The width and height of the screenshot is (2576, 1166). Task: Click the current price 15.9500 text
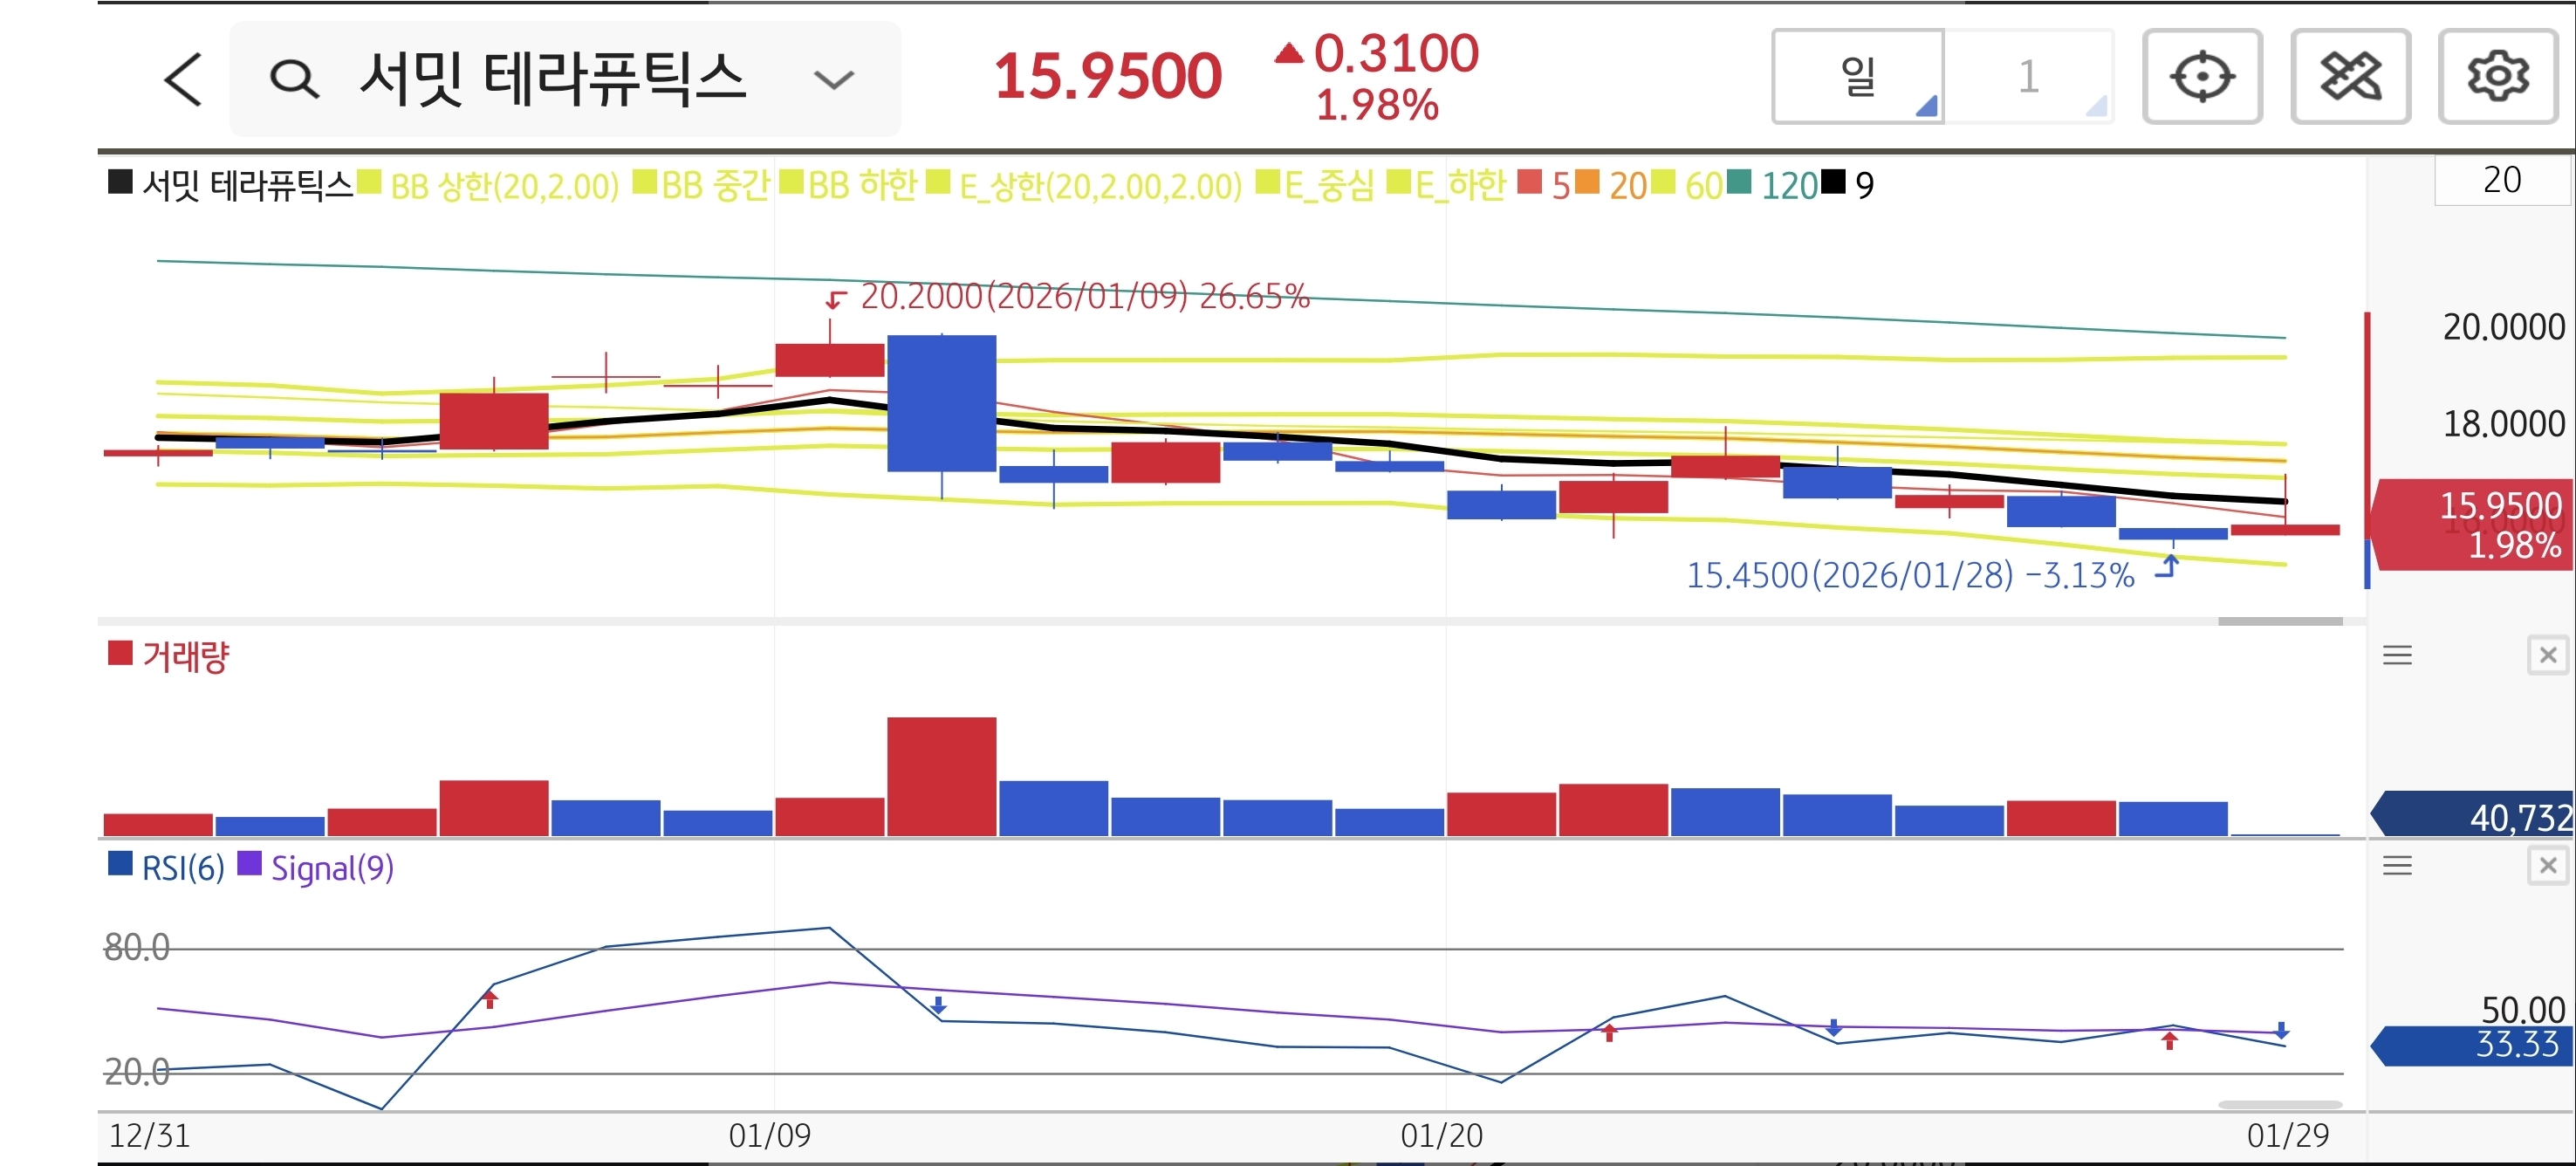coord(1107,77)
